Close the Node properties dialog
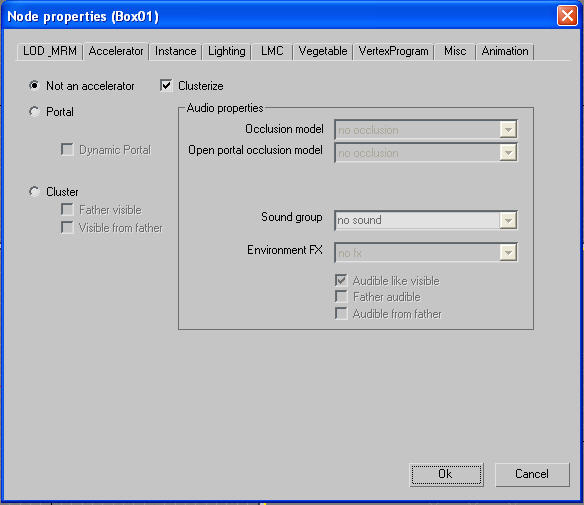Screen dimensions: 584x505 [x=567, y=16]
